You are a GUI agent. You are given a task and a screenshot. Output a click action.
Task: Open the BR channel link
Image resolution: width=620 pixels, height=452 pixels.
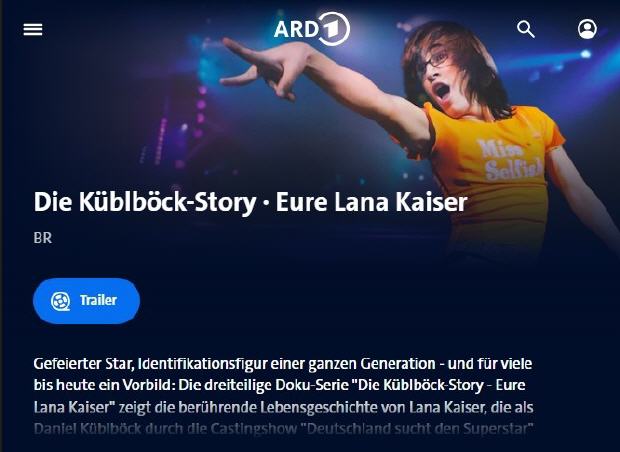[x=43, y=238]
